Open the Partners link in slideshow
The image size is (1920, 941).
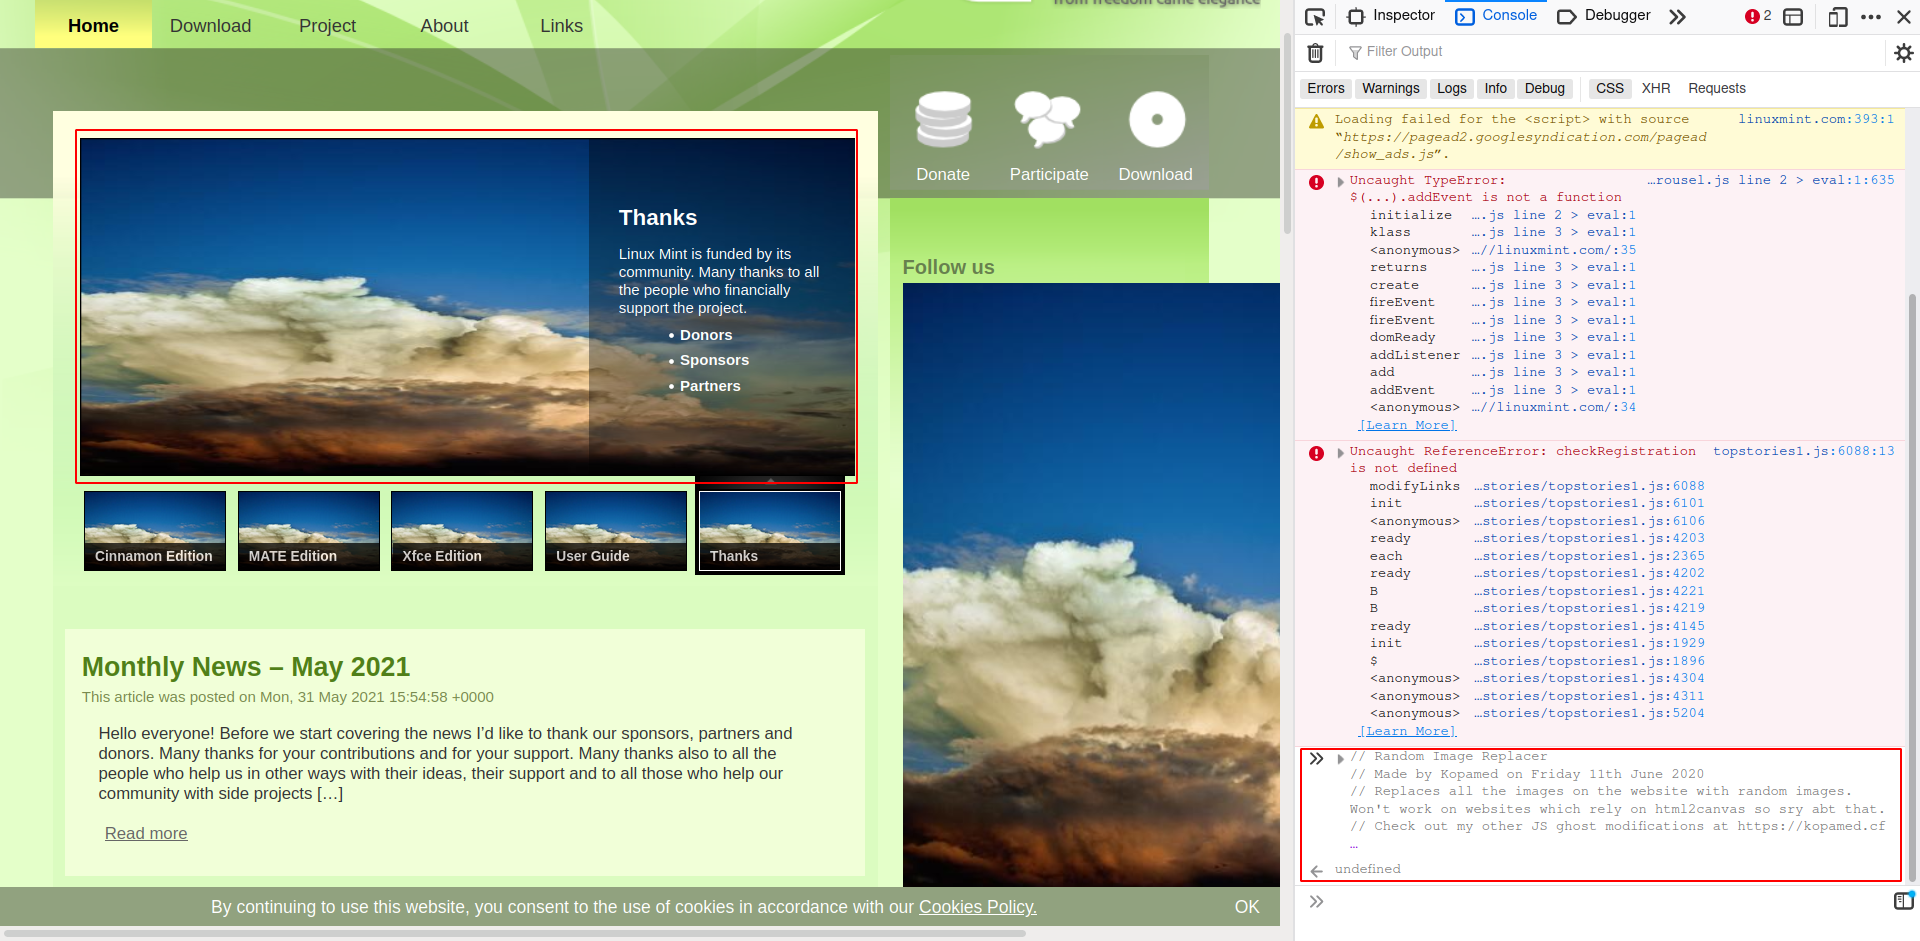[x=710, y=386]
